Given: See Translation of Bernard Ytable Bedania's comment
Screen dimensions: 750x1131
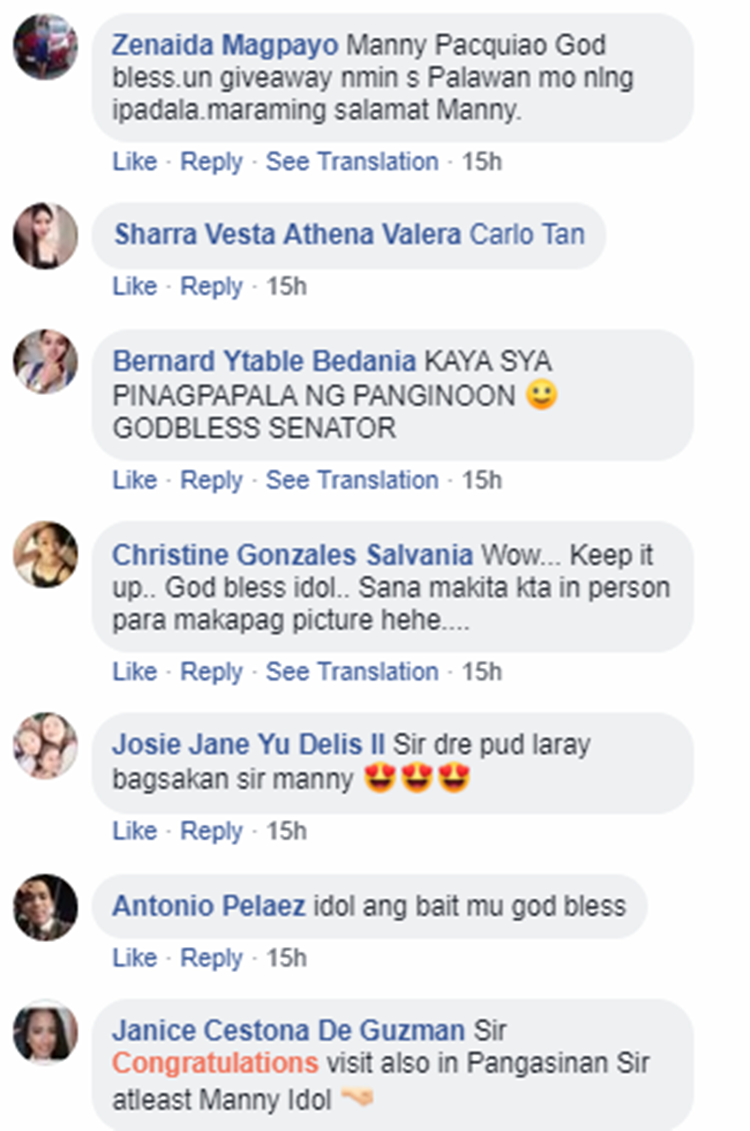Looking at the screenshot, I should (x=352, y=480).
